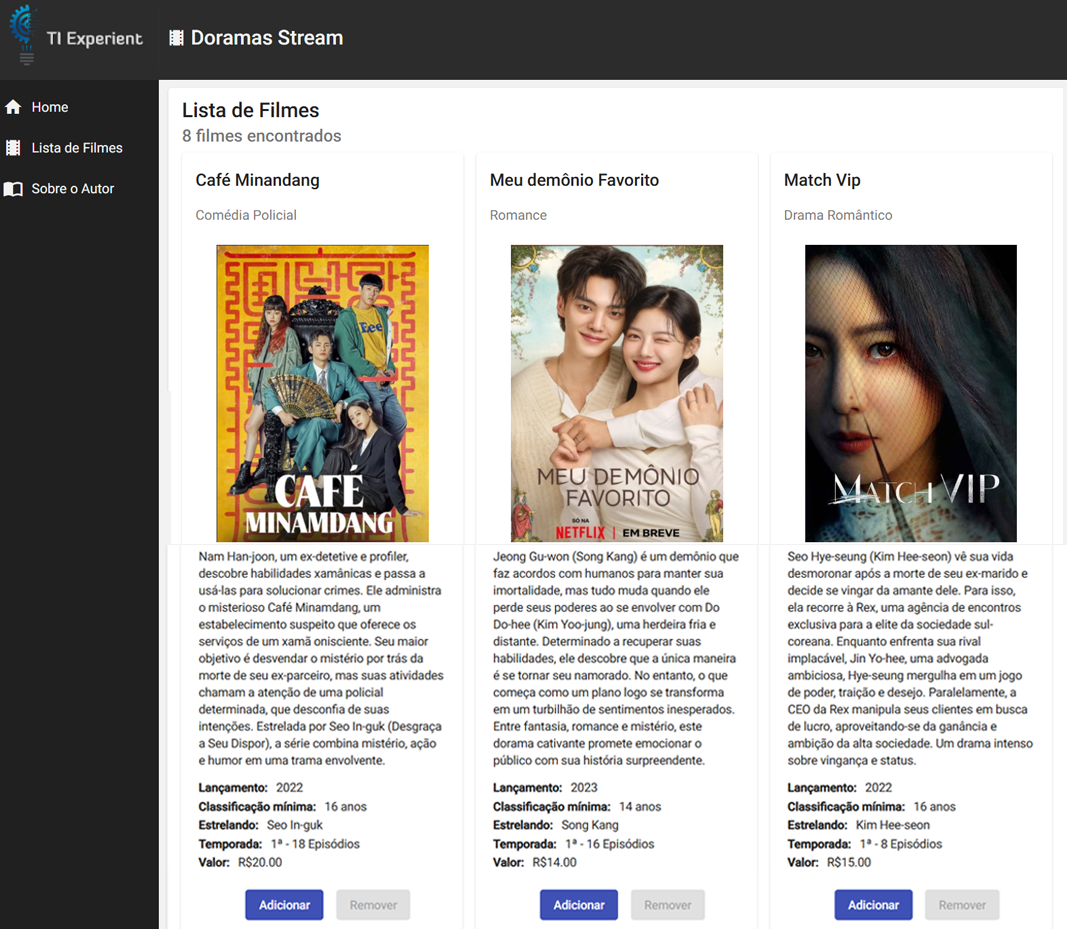Click the '8 filmes encontrados' count text

[x=262, y=135]
